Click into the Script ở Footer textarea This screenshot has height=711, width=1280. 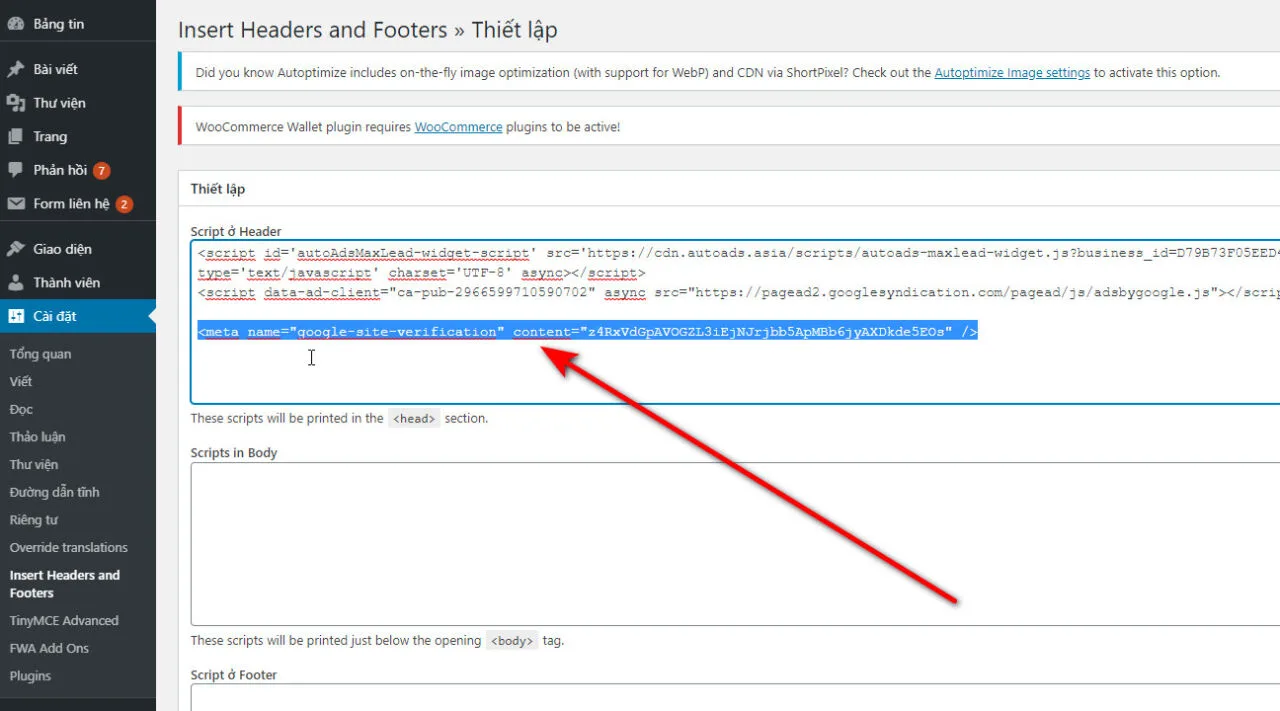735,698
